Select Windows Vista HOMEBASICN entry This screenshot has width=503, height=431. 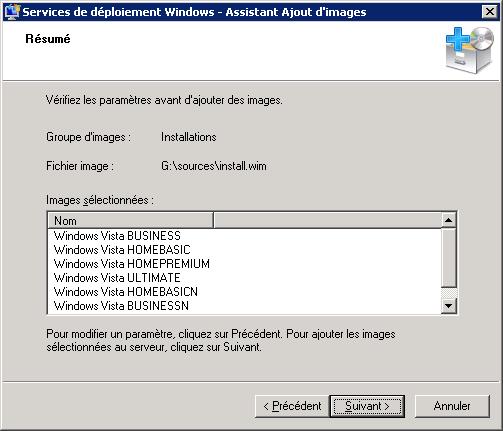click(x=126, y=292)
